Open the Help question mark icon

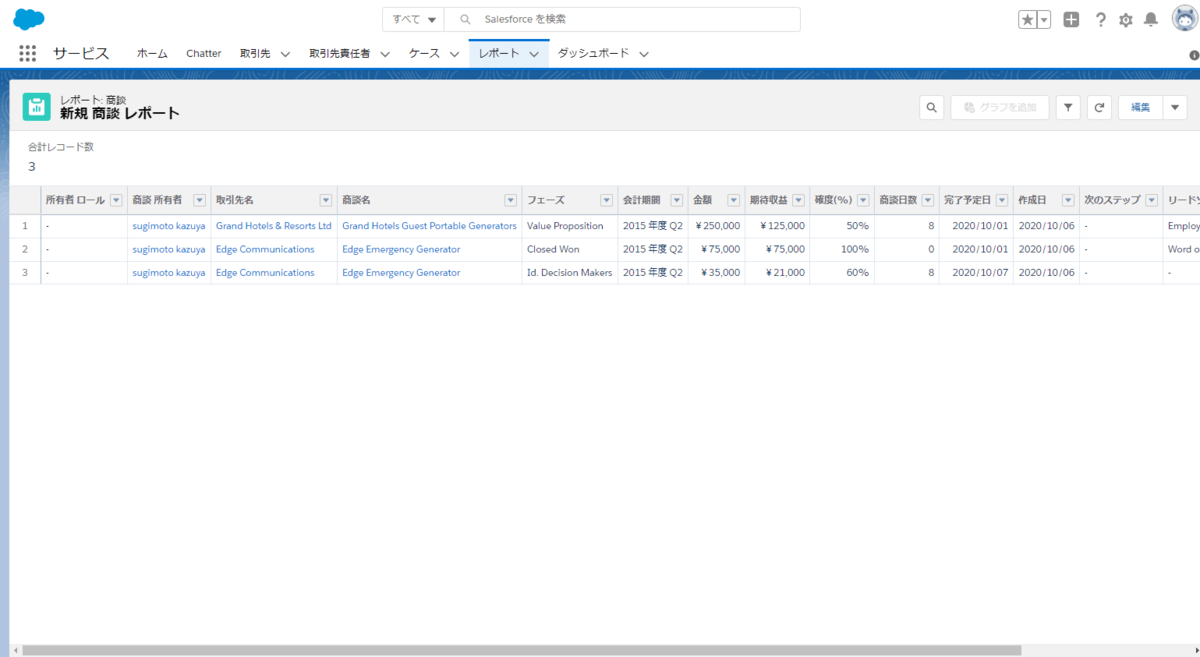pyautogui.click(x=1100, y=20)
